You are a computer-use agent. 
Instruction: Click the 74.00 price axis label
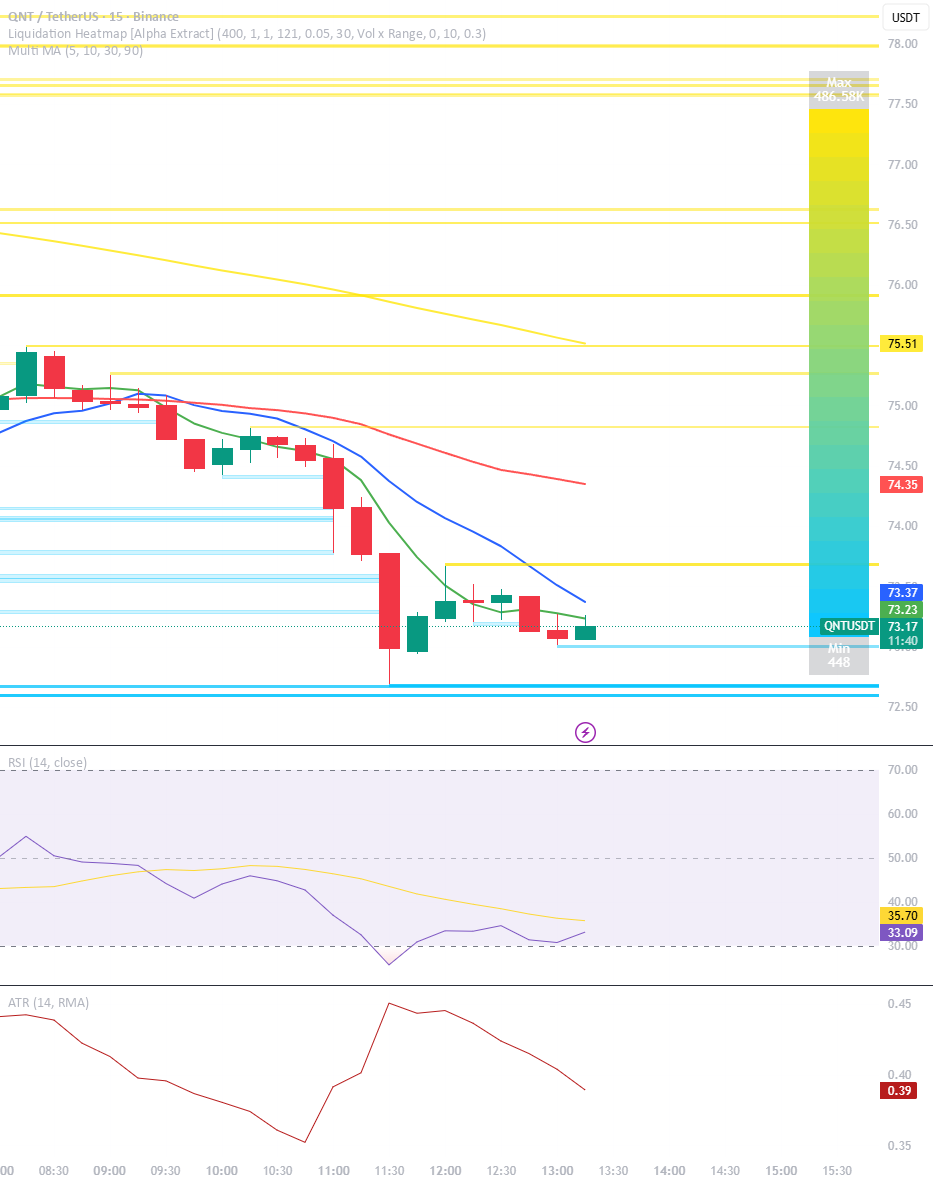point(902,526)
